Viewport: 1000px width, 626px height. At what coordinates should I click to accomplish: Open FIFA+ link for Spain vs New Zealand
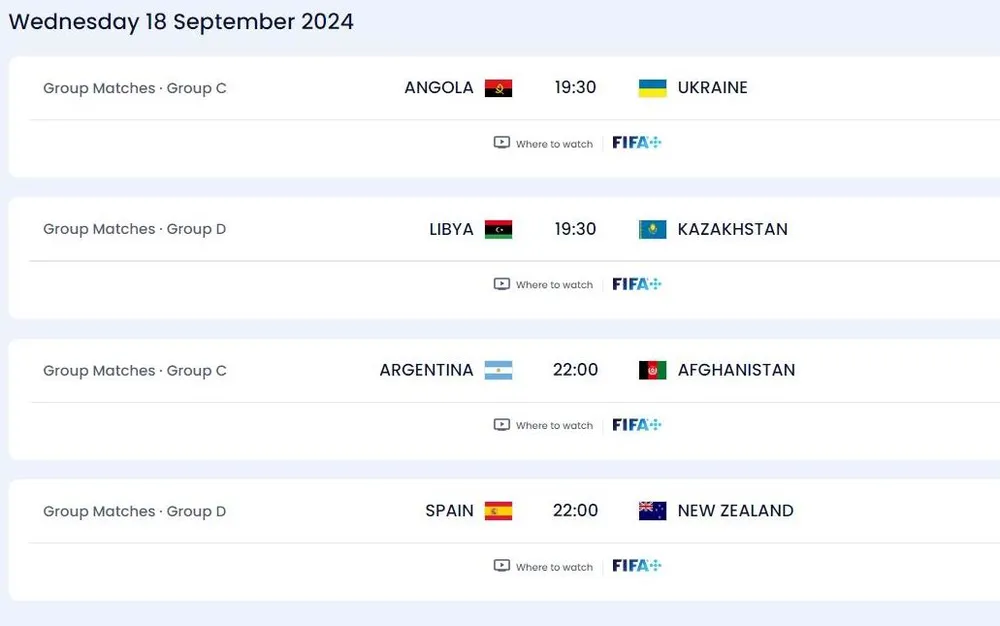pos(637,566)
